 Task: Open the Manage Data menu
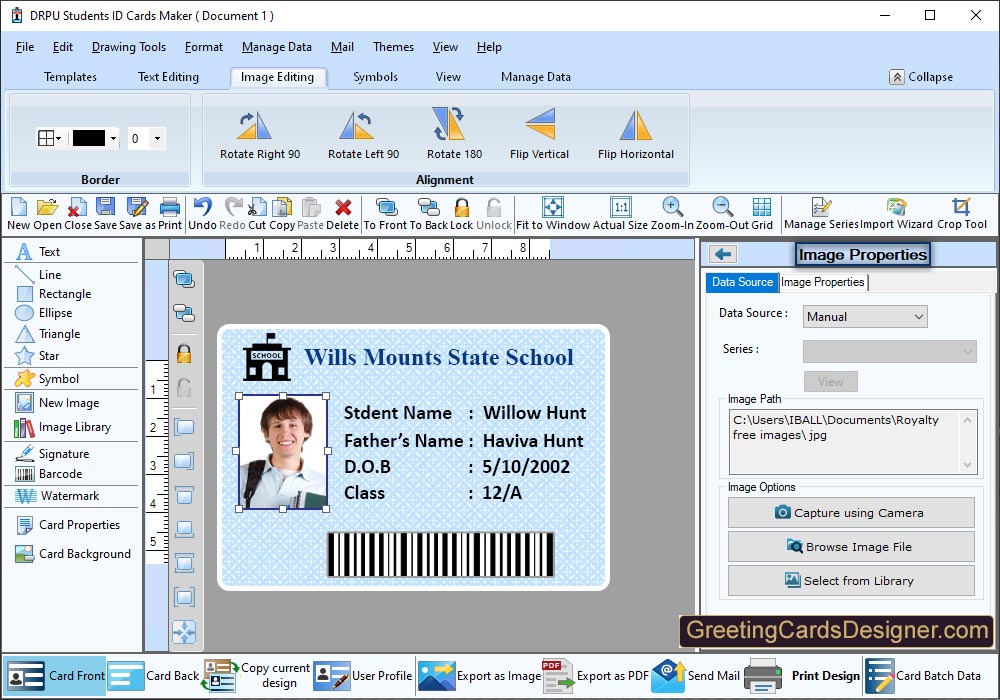pyautogui.click(x=277, y=47)
